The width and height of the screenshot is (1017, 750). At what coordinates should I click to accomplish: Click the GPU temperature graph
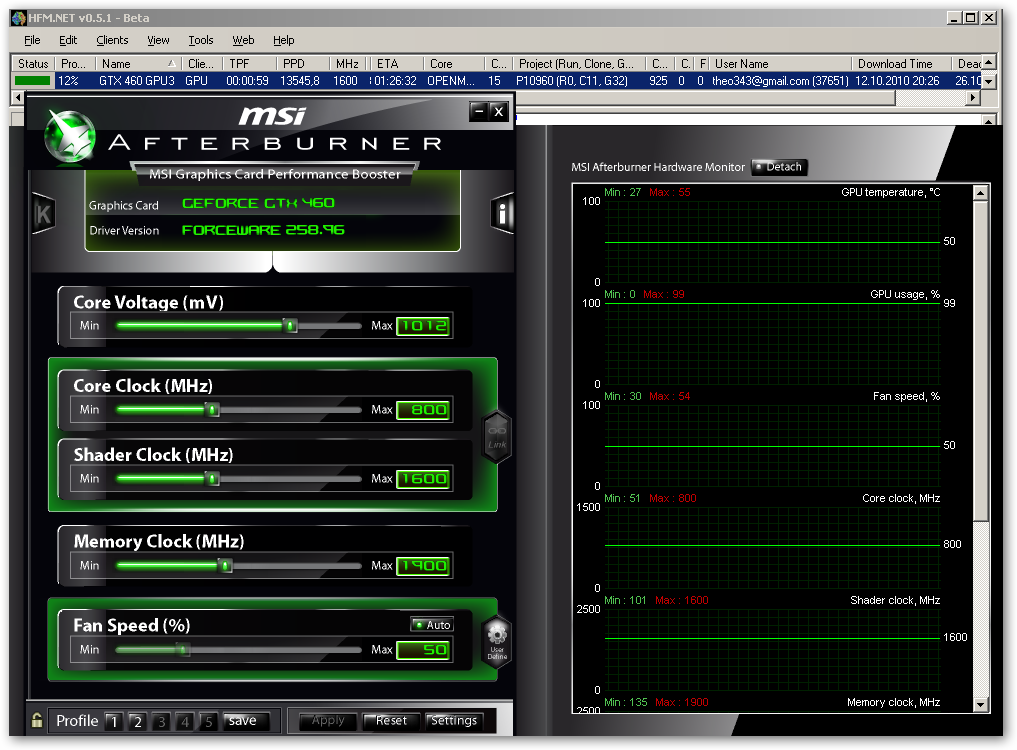tap(772, 241)
